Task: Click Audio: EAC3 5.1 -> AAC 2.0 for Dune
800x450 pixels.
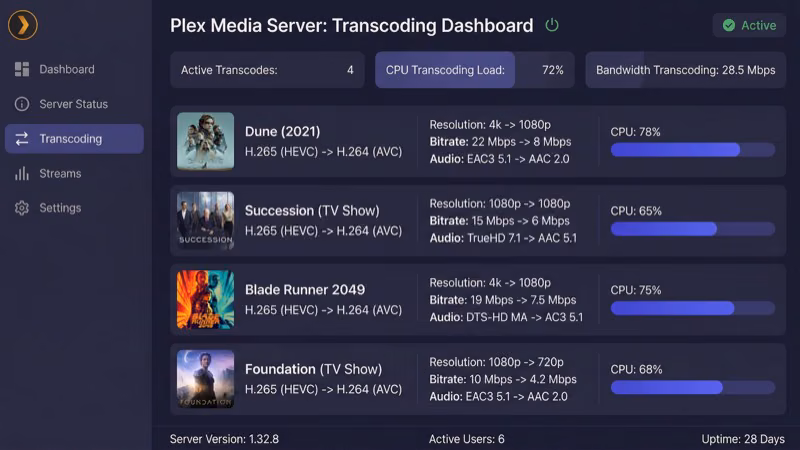Action: click(x=499, y=159)
